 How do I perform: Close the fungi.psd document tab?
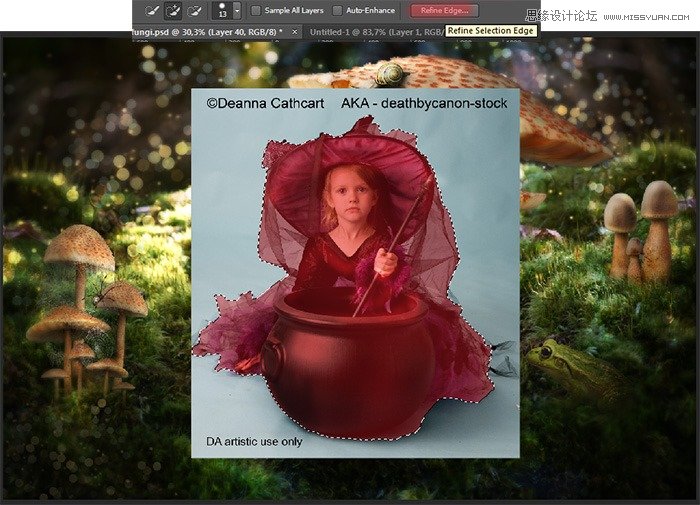pyautogui.click(x=295, y=32)
